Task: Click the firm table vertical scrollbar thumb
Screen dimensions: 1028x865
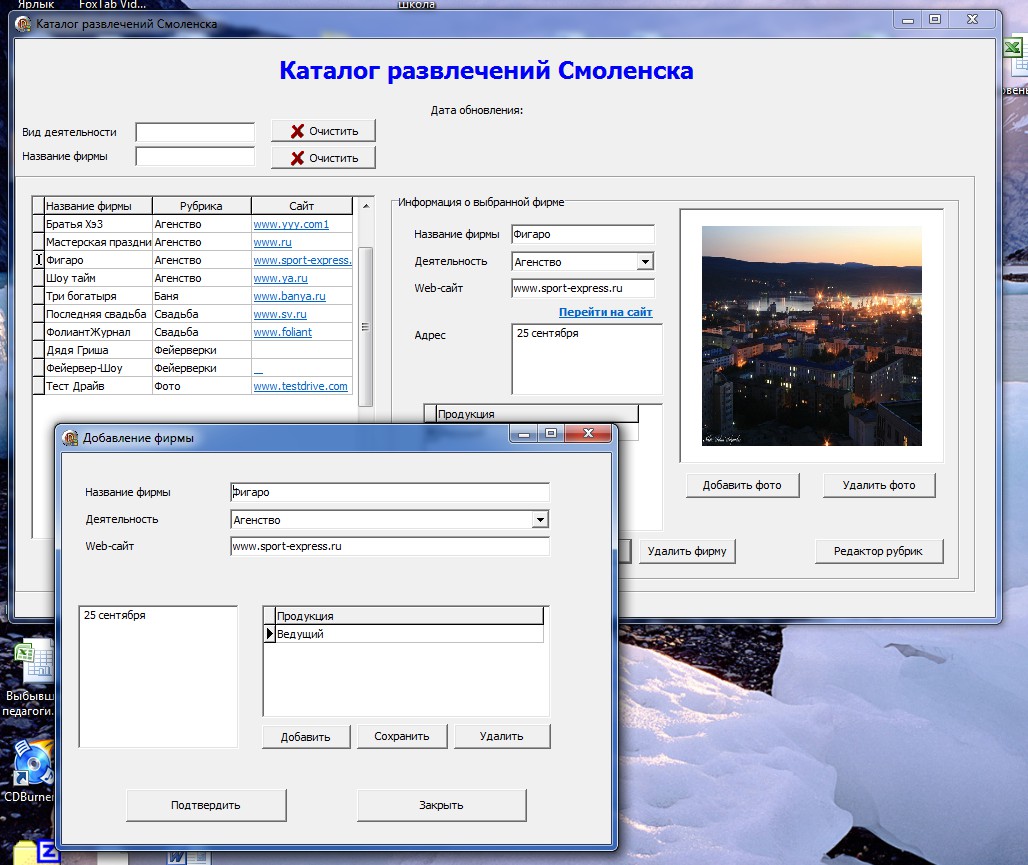Action: tap(366, 327)
